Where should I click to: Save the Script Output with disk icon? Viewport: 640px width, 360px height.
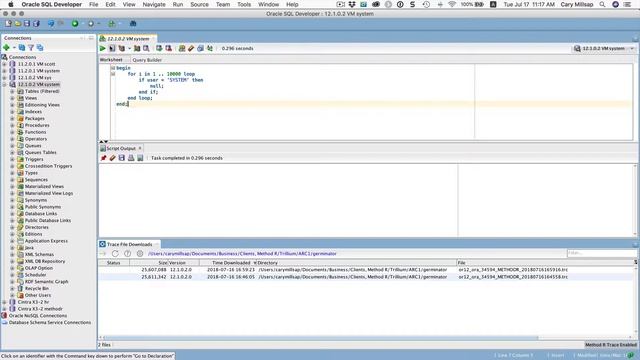[122, 158]
